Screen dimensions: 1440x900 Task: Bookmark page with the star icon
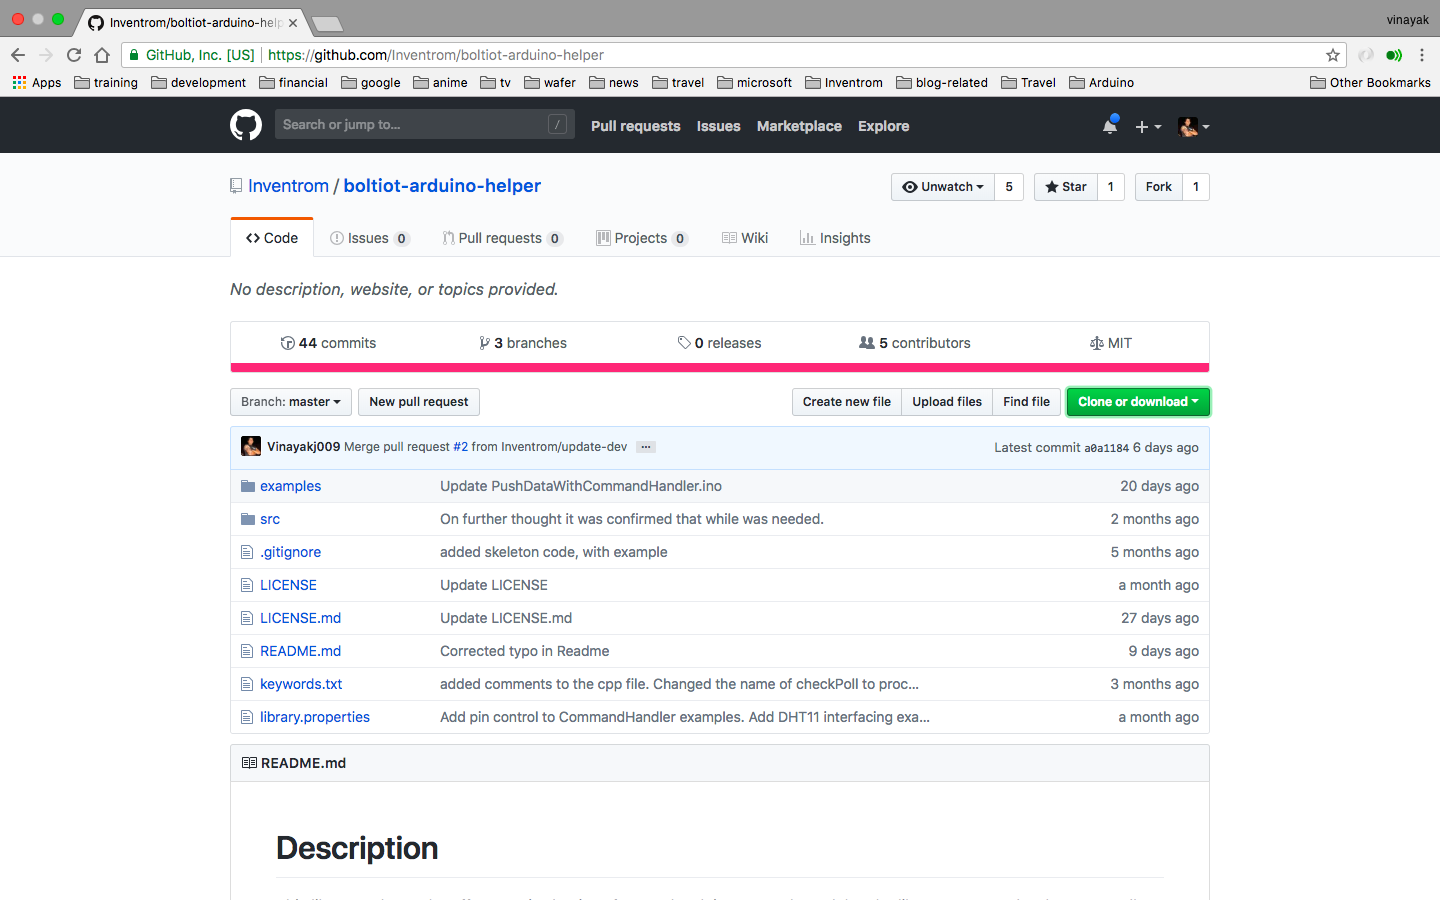coord(1332,55)
